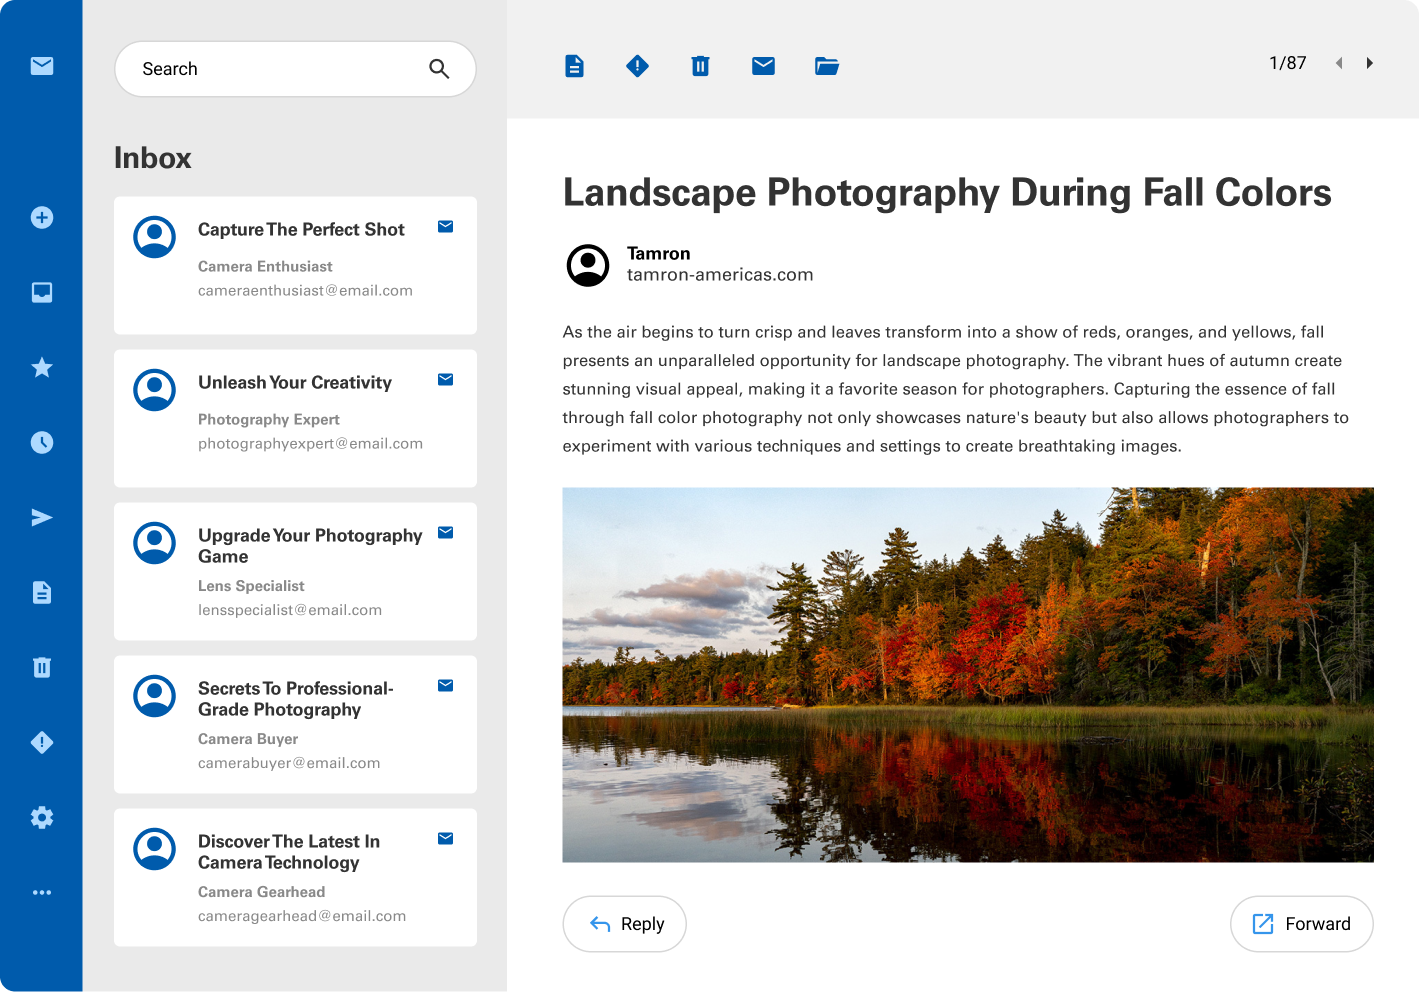The height and width of the screenshot is (992, 1419).
Task: Toggle envelope icon on Unleash Your Creativity
Action: click(x=446, y=380)
